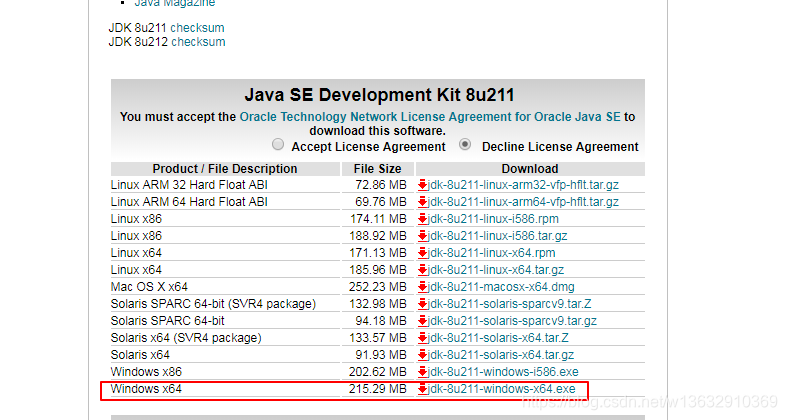Click download arrow icon for windows-i586.exe
Screen dimensions: 787x420
[x=423, y=372]
